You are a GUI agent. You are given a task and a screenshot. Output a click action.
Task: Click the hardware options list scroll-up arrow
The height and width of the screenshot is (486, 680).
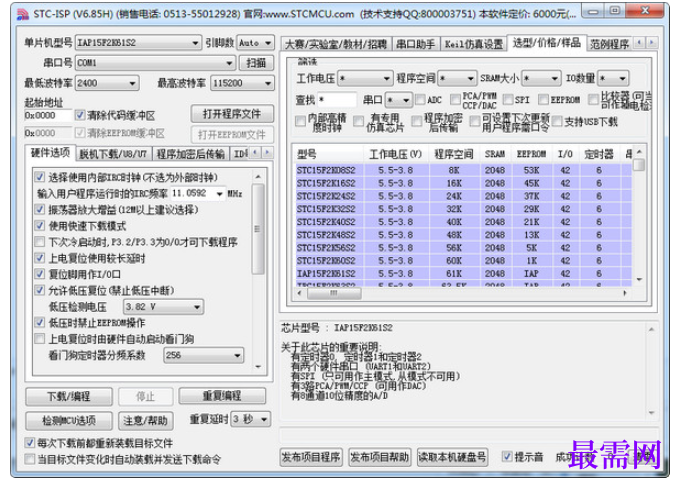coord(258,177)
